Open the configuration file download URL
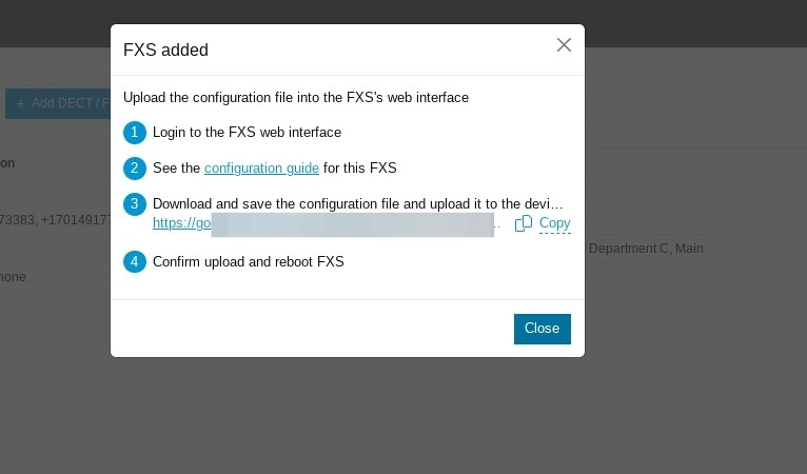This screenshot has height=474, width=807. 182,223
